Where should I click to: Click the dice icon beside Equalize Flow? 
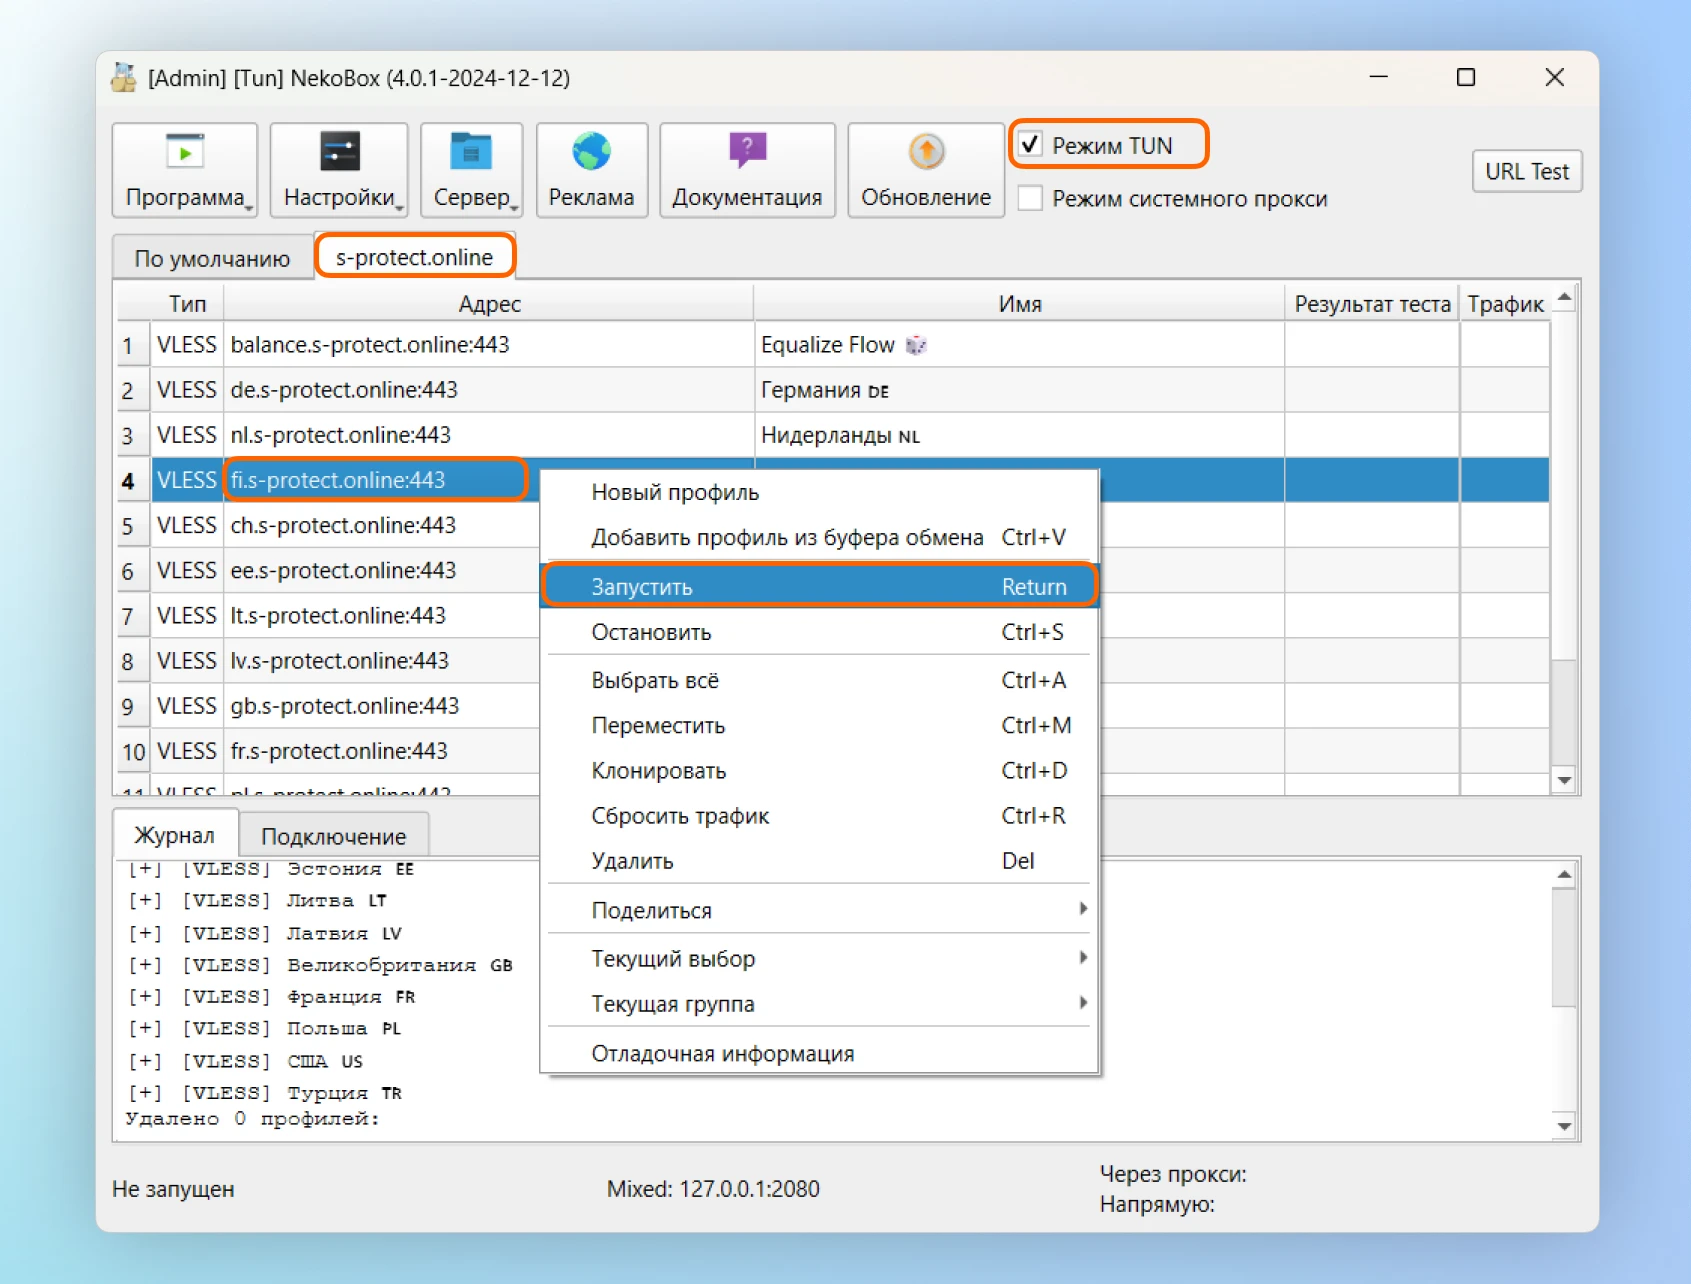pos(915,345)
